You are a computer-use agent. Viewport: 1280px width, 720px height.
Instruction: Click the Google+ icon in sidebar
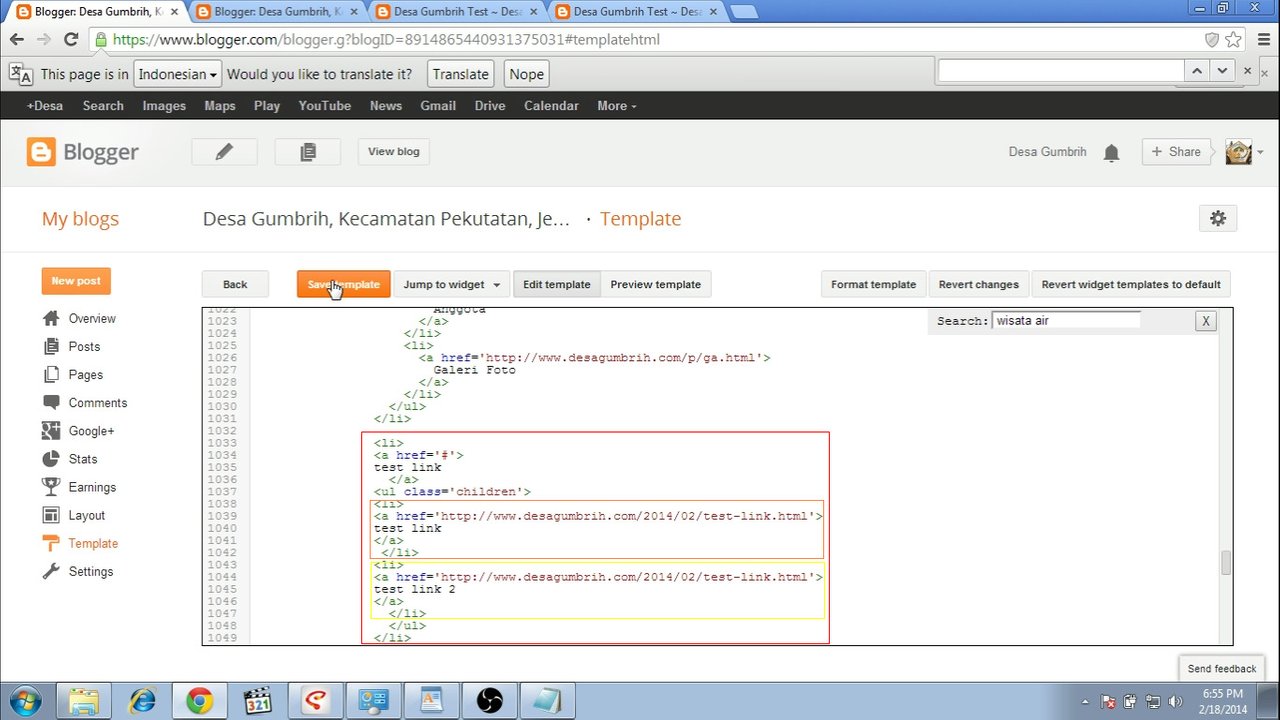coord(51,431)
